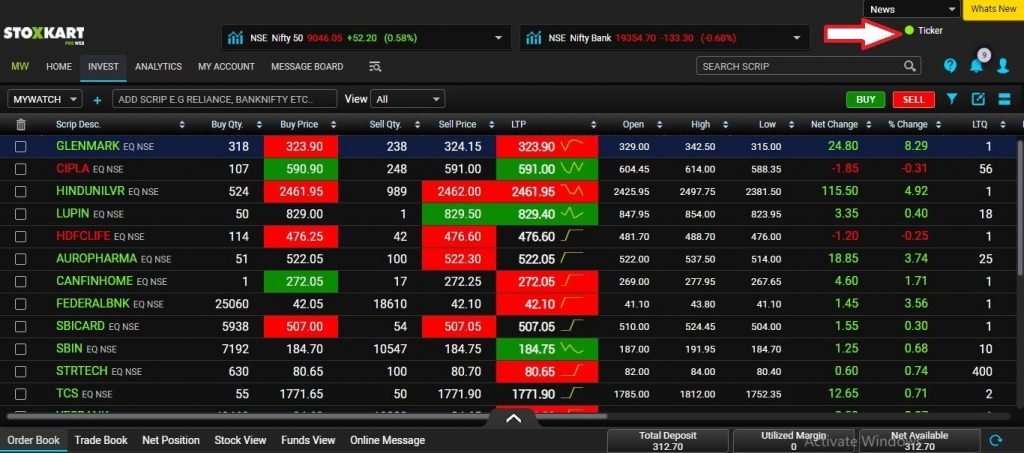Check the HINDUNILVR row checkbox
Screen dimensions: 1024x453
tap(21, 192)
